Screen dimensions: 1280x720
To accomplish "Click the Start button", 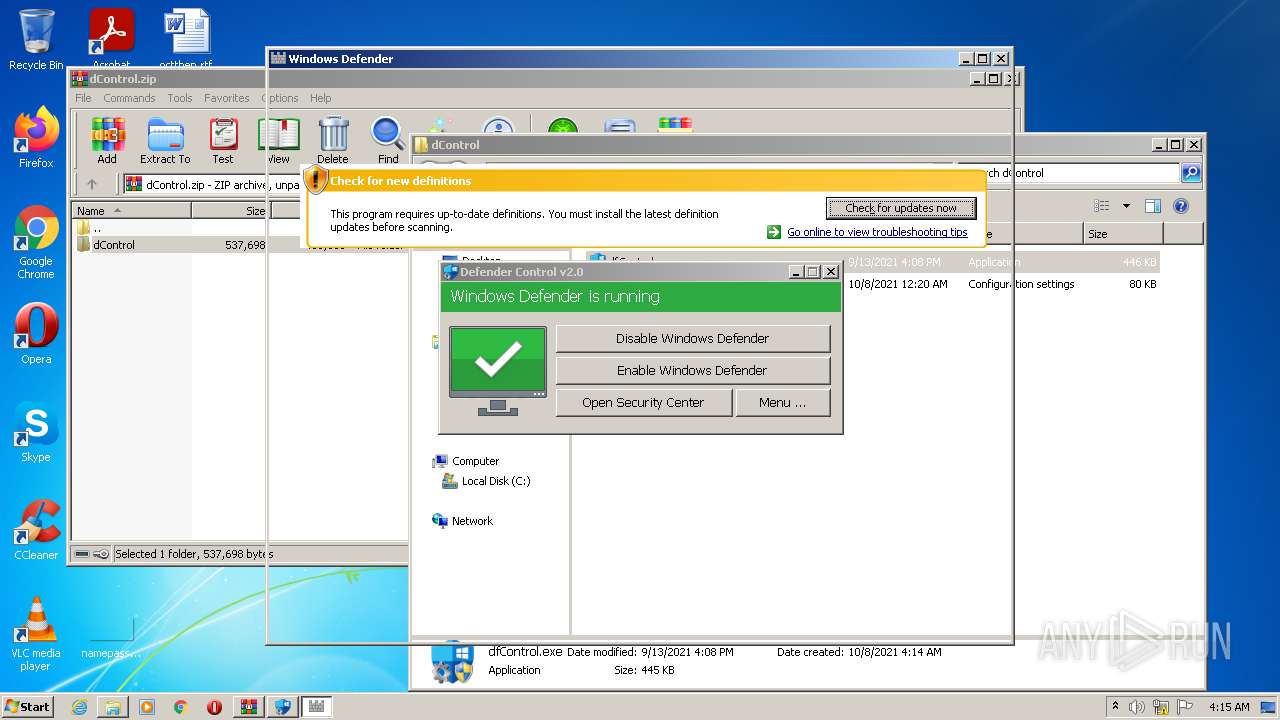I will [x=28, y=706].
